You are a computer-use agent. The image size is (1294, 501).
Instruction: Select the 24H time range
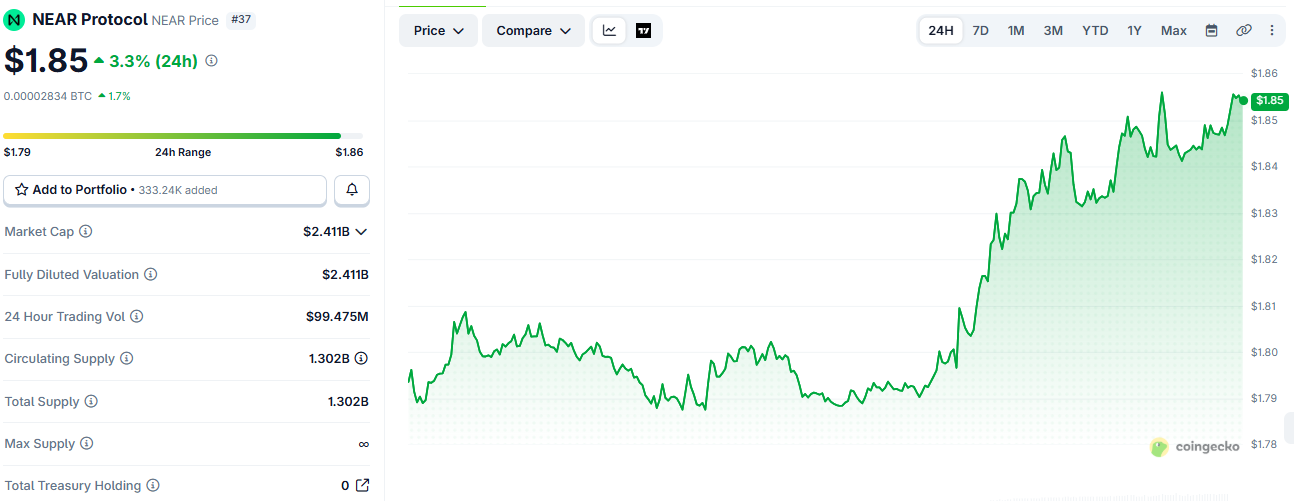pos(941,30)
